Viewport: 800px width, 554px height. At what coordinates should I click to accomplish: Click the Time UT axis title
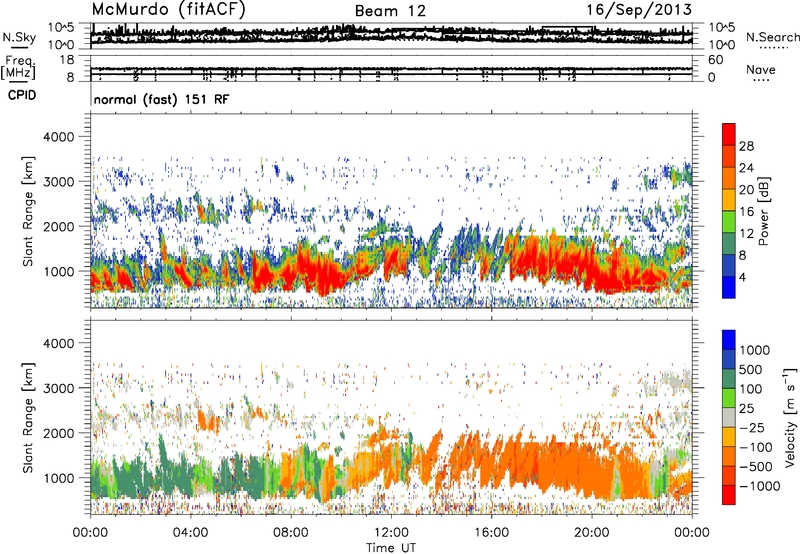pyautogui.click(x=391, y=548)
